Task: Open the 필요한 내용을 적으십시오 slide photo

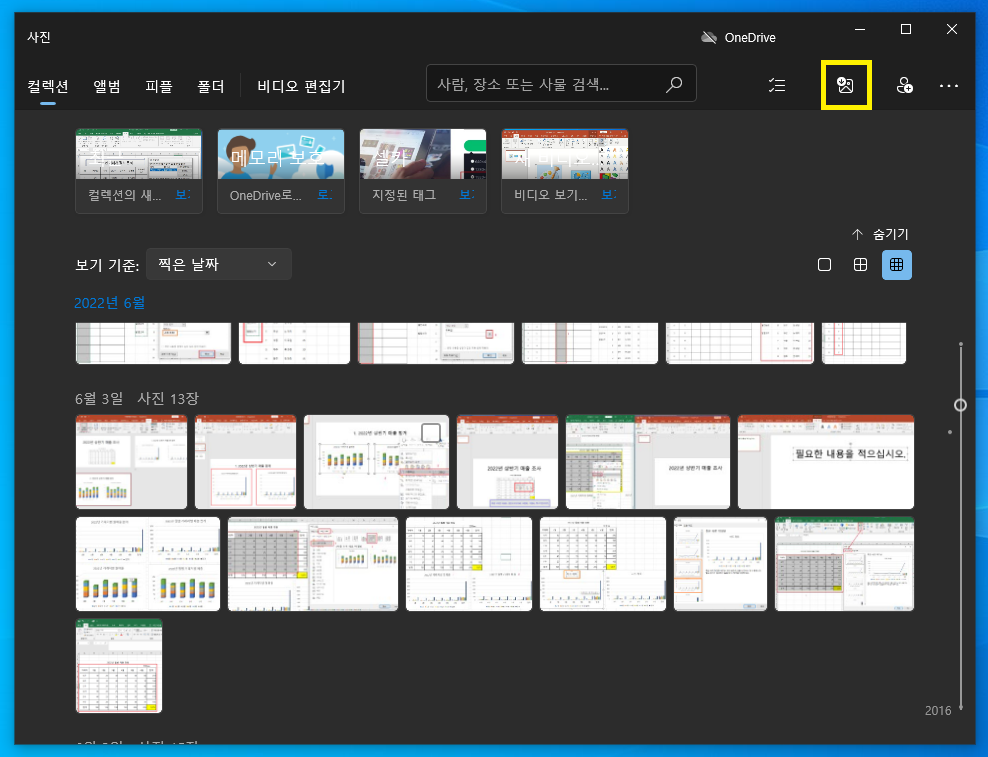Action: pyautogui.click(x=825, y=461)
